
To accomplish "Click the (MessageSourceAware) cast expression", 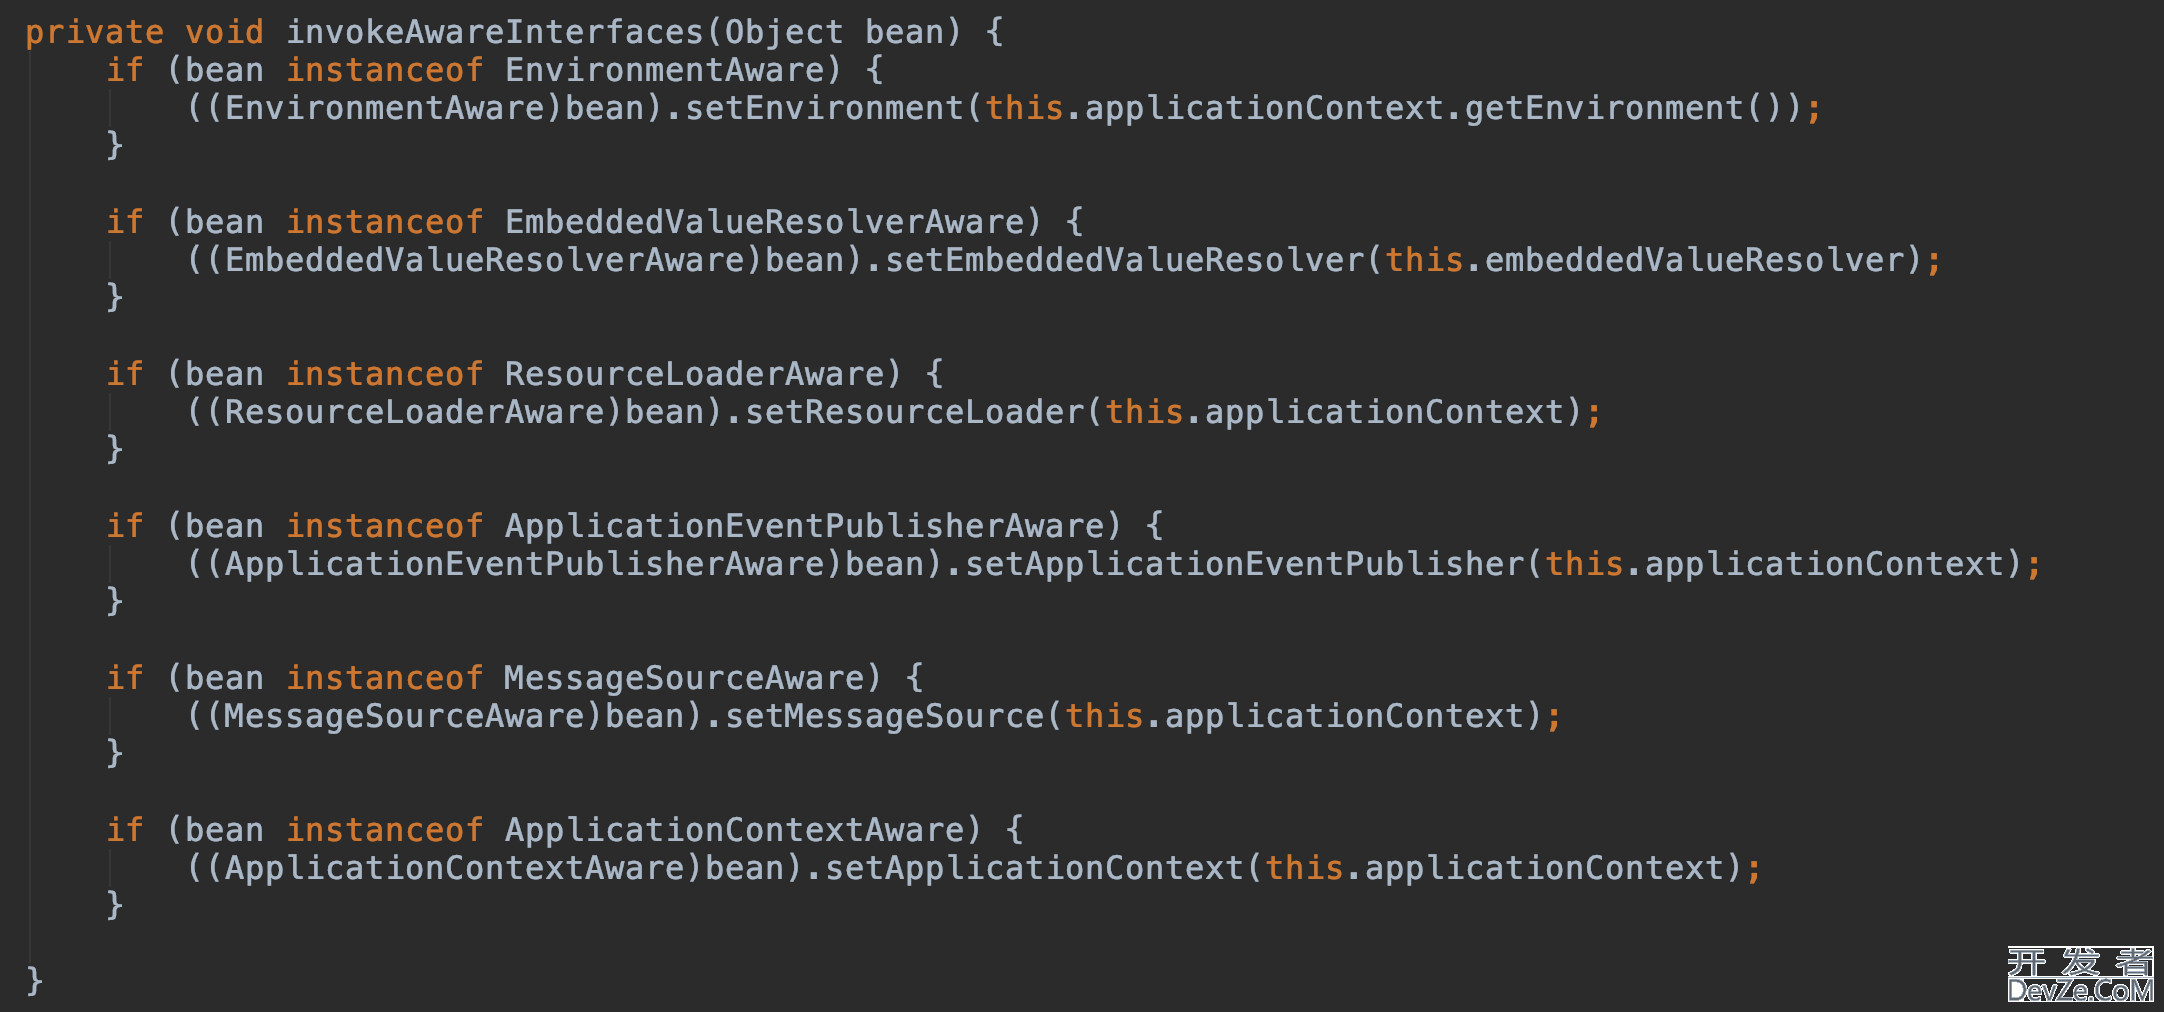I will pyautogui.click(x=405, y=716).
